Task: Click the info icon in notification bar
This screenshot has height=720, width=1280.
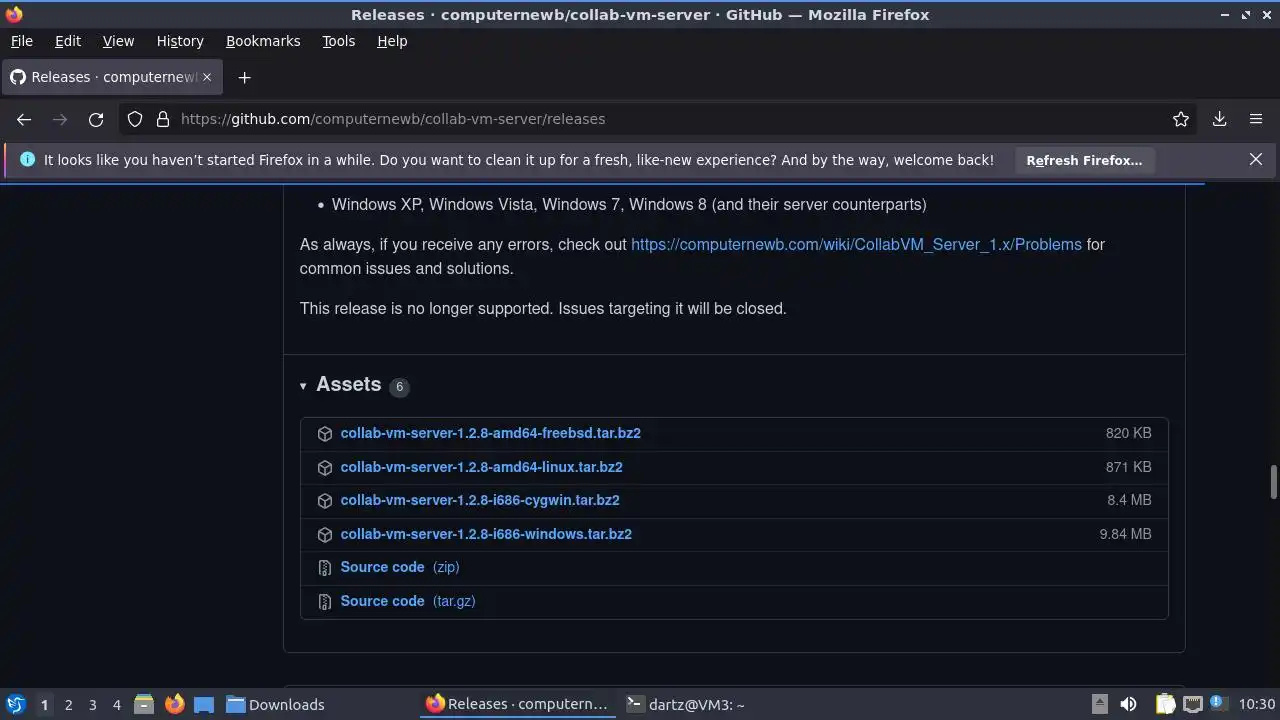Action: point(27,159)
